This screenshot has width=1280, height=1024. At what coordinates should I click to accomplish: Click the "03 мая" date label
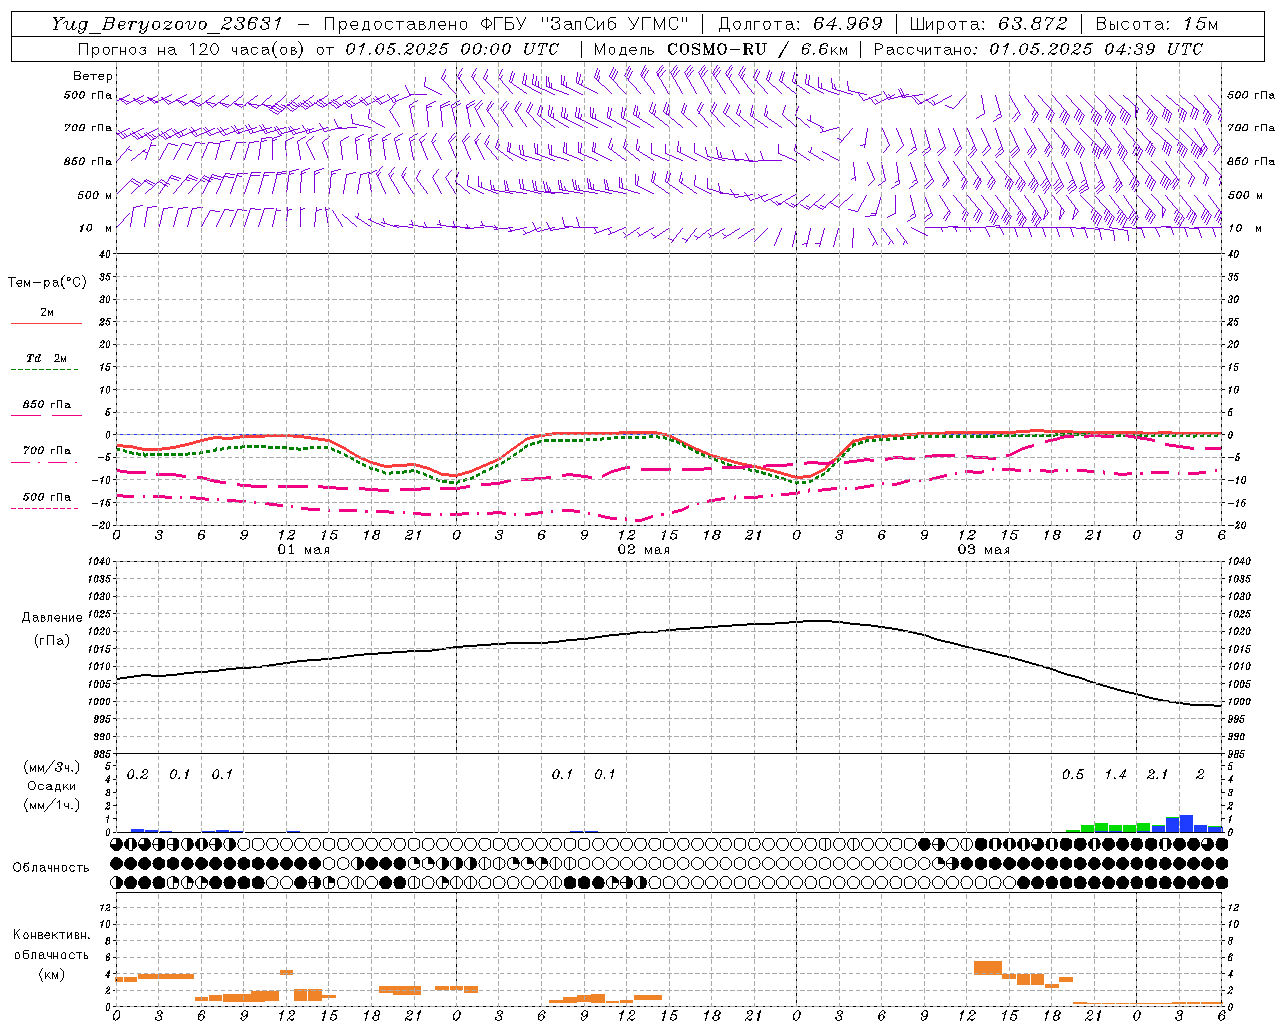(x=984, y=550)
